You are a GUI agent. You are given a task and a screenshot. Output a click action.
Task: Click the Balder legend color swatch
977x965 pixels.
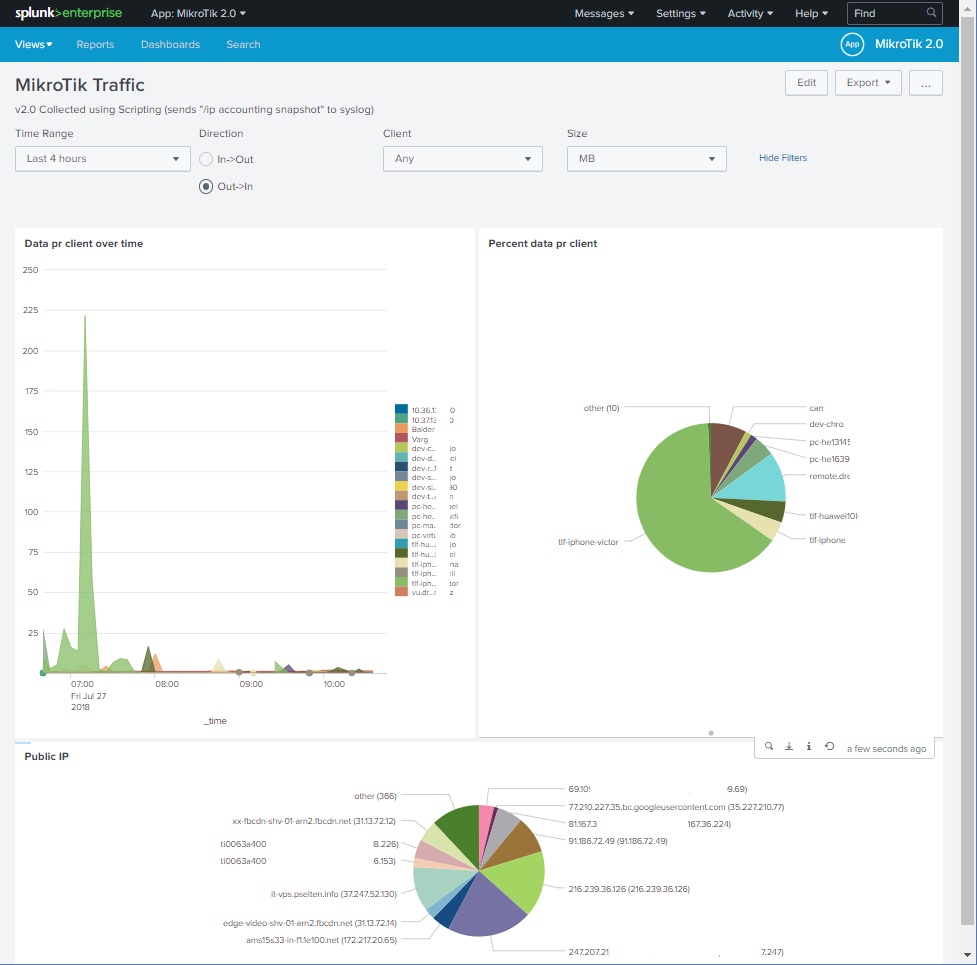[x=401, y=429]
